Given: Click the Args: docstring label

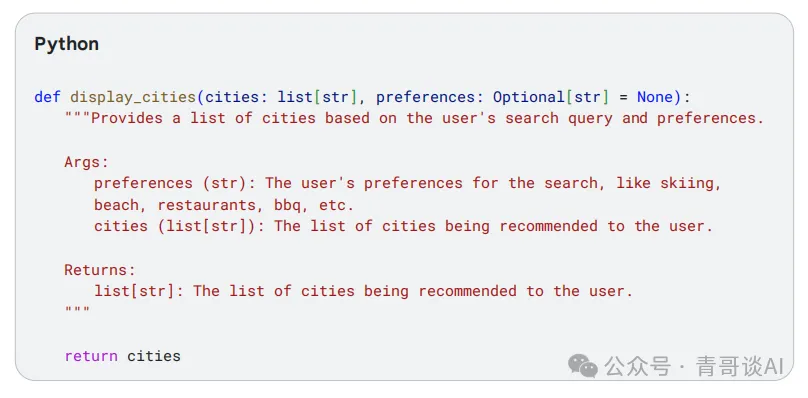Looking at the screenshot, I should pyautogui.click(x=87, y=162).
